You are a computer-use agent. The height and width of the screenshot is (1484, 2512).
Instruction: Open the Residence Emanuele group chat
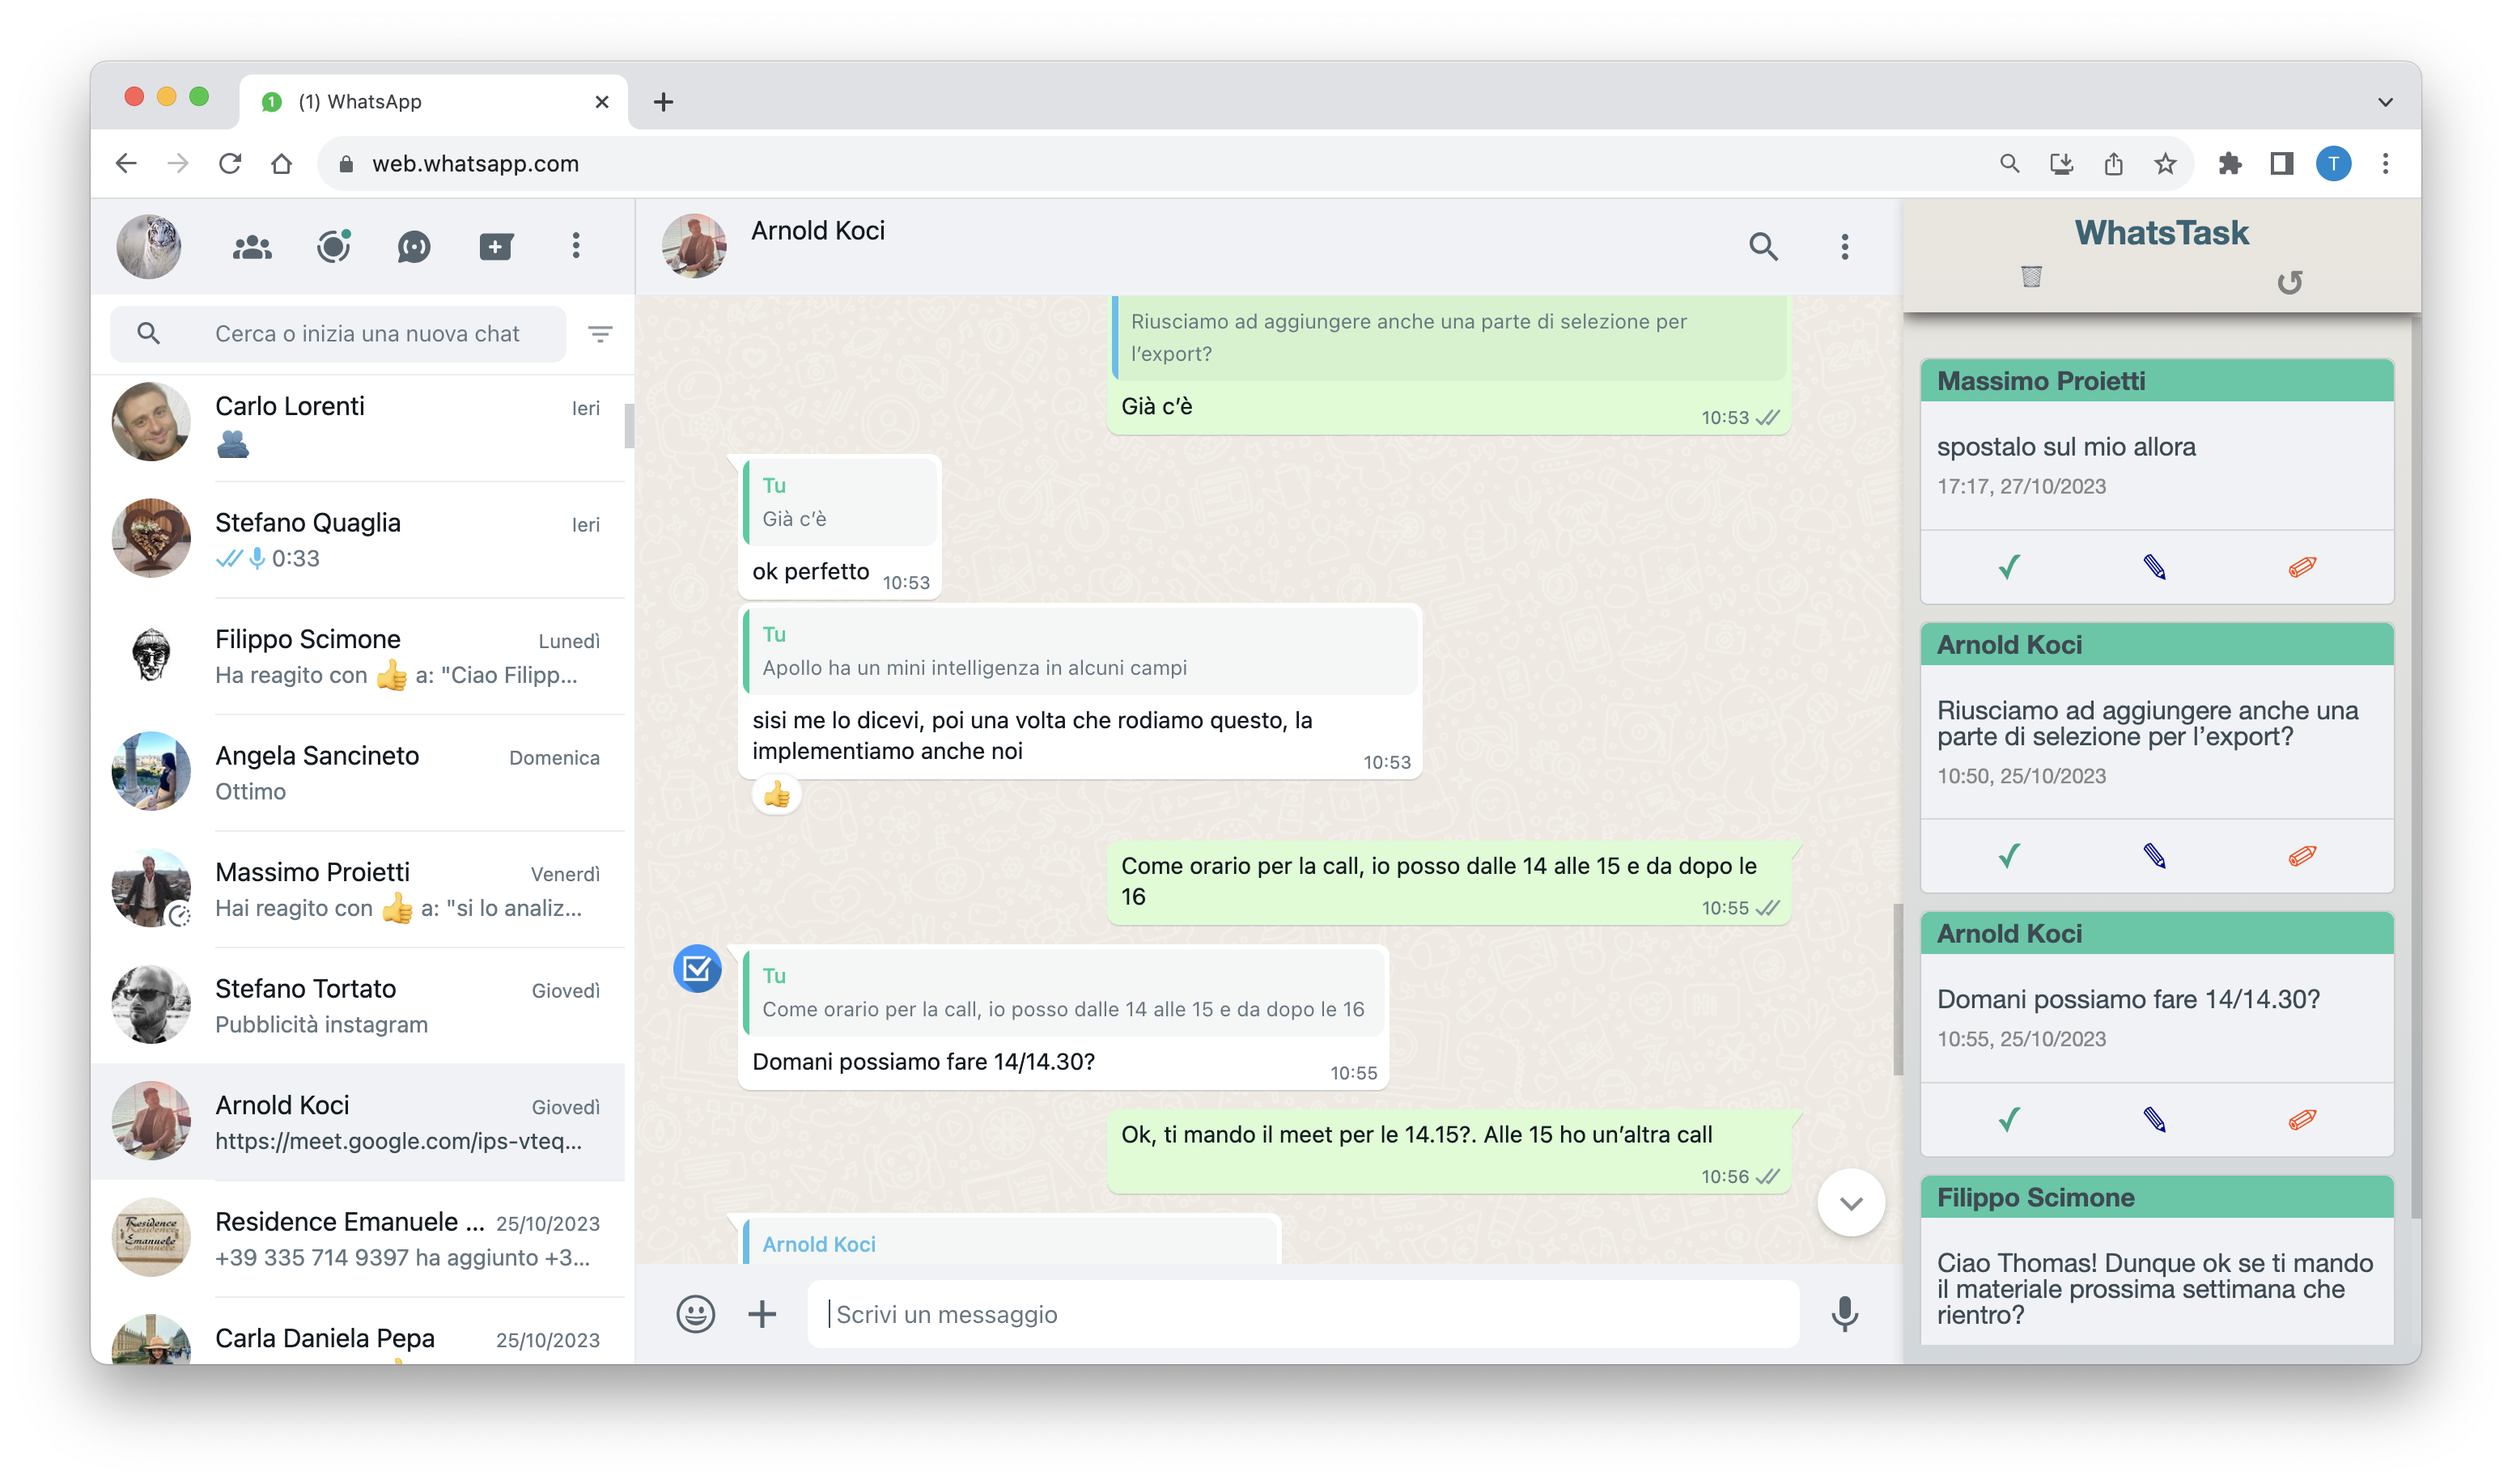pos(357,1239)
